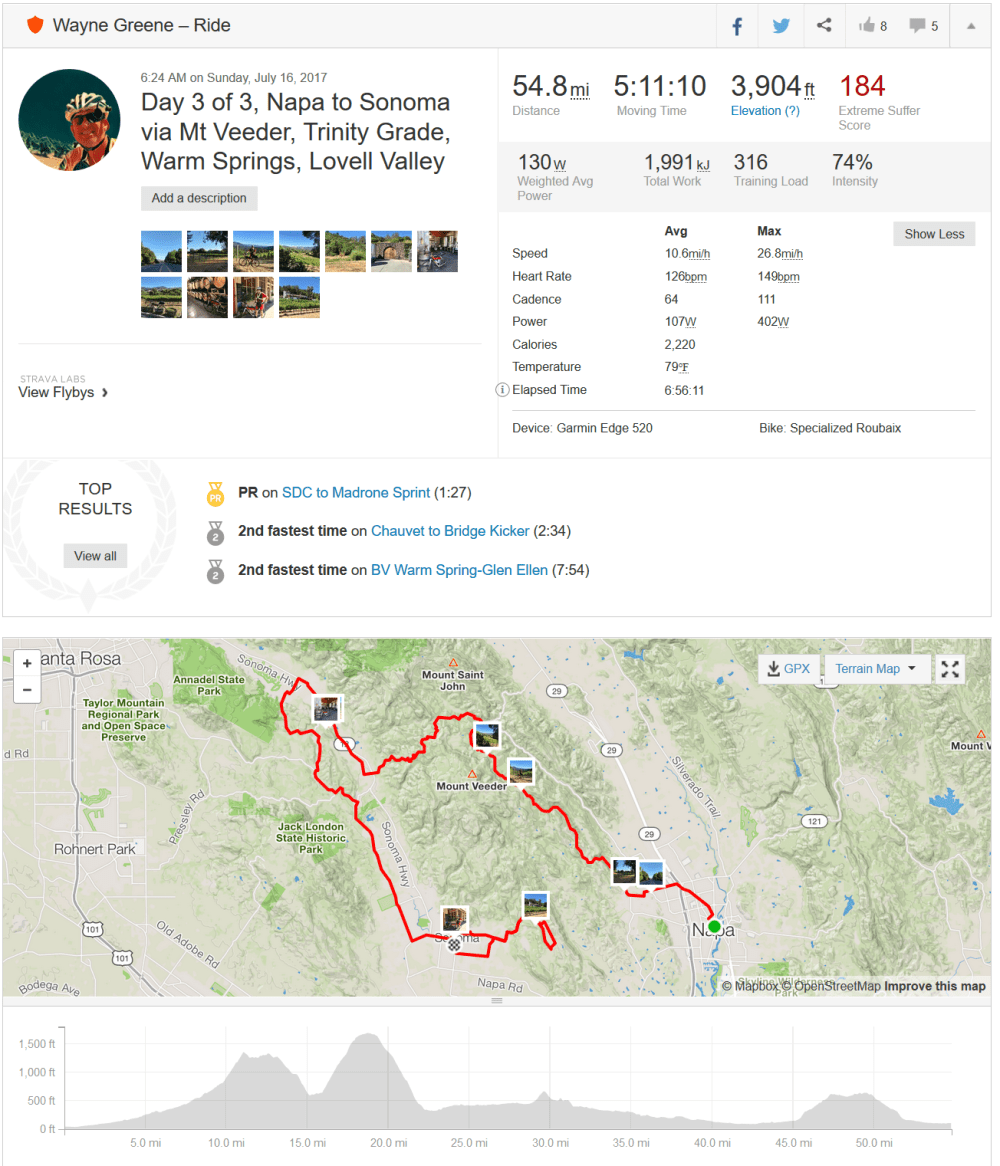1000x1166 pixels.
Task: Open the comments speech bubble
Action: tap(923, 26)
